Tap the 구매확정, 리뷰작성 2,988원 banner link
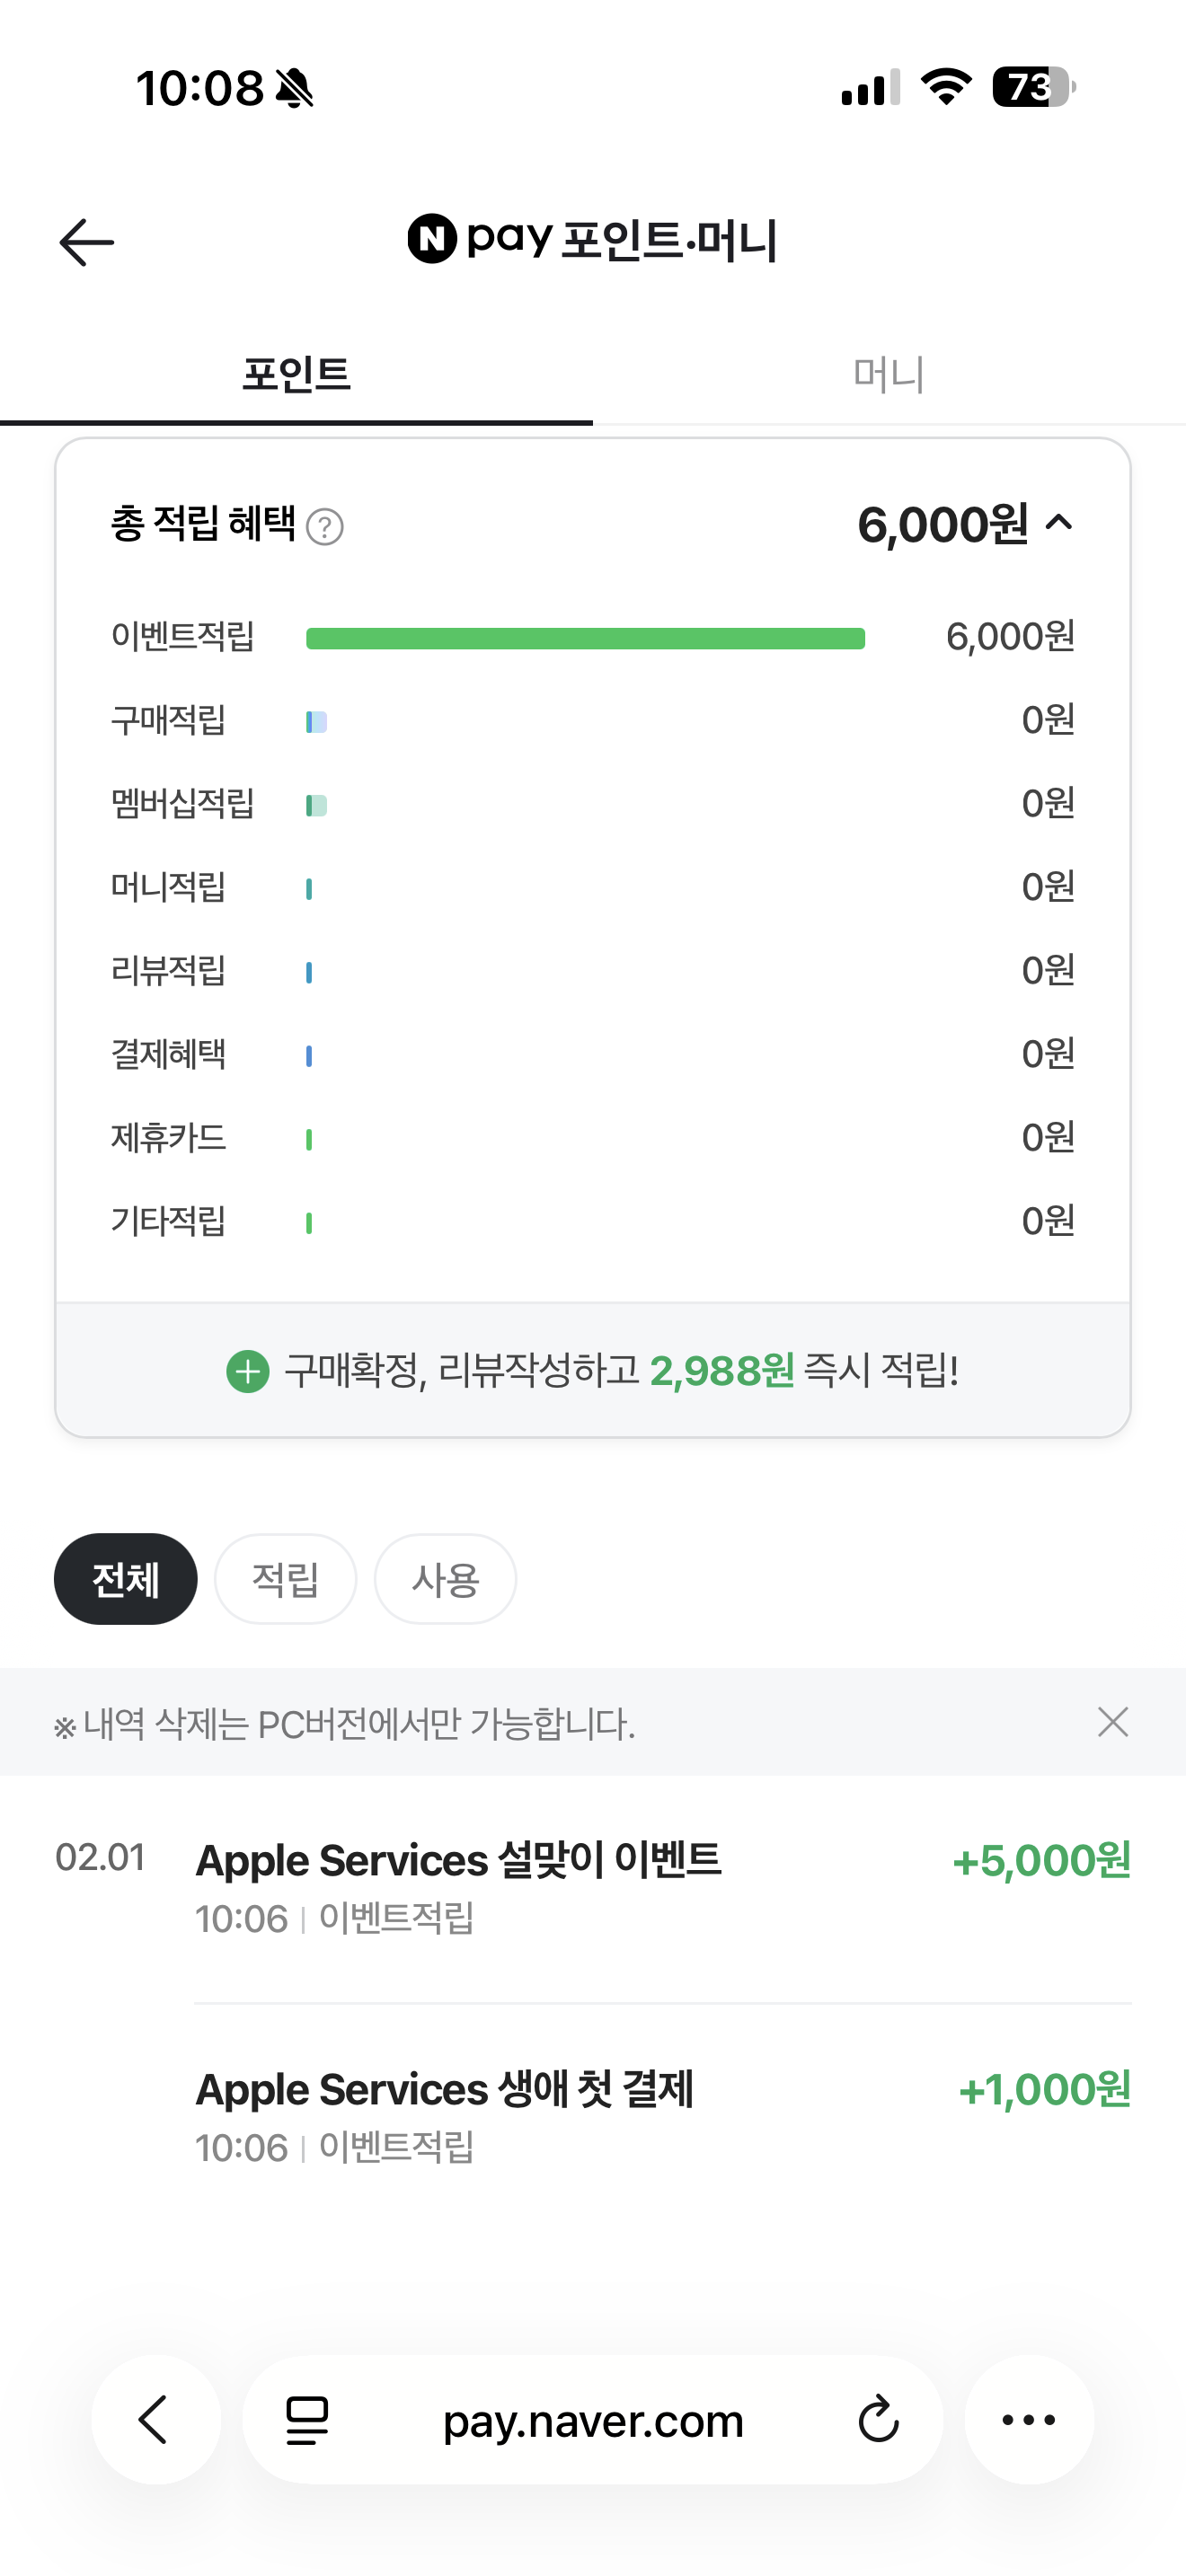The image size is (1186, 2576). tap(620, 1371)
